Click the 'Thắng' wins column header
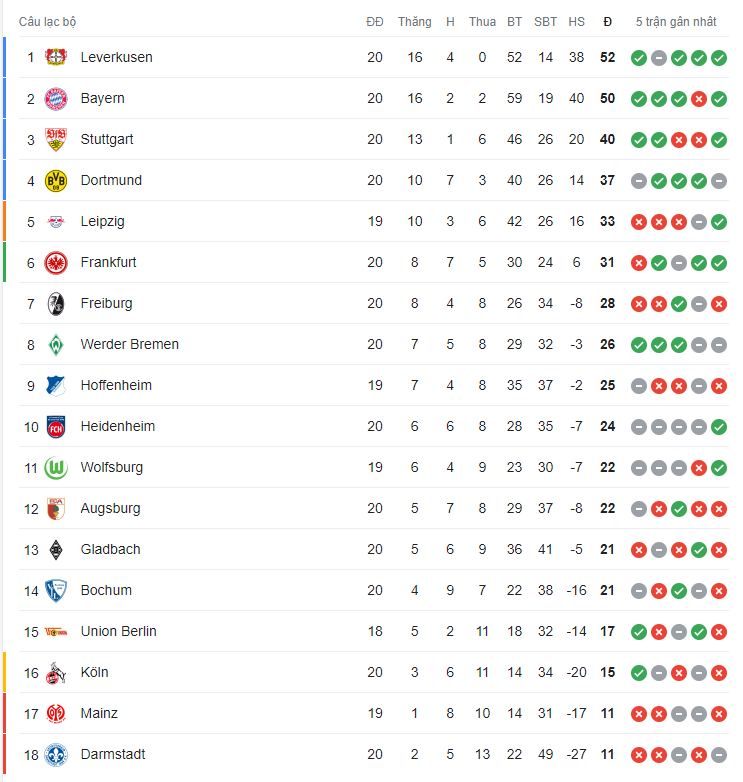743x782 pixels. click(x=414, y=22)
